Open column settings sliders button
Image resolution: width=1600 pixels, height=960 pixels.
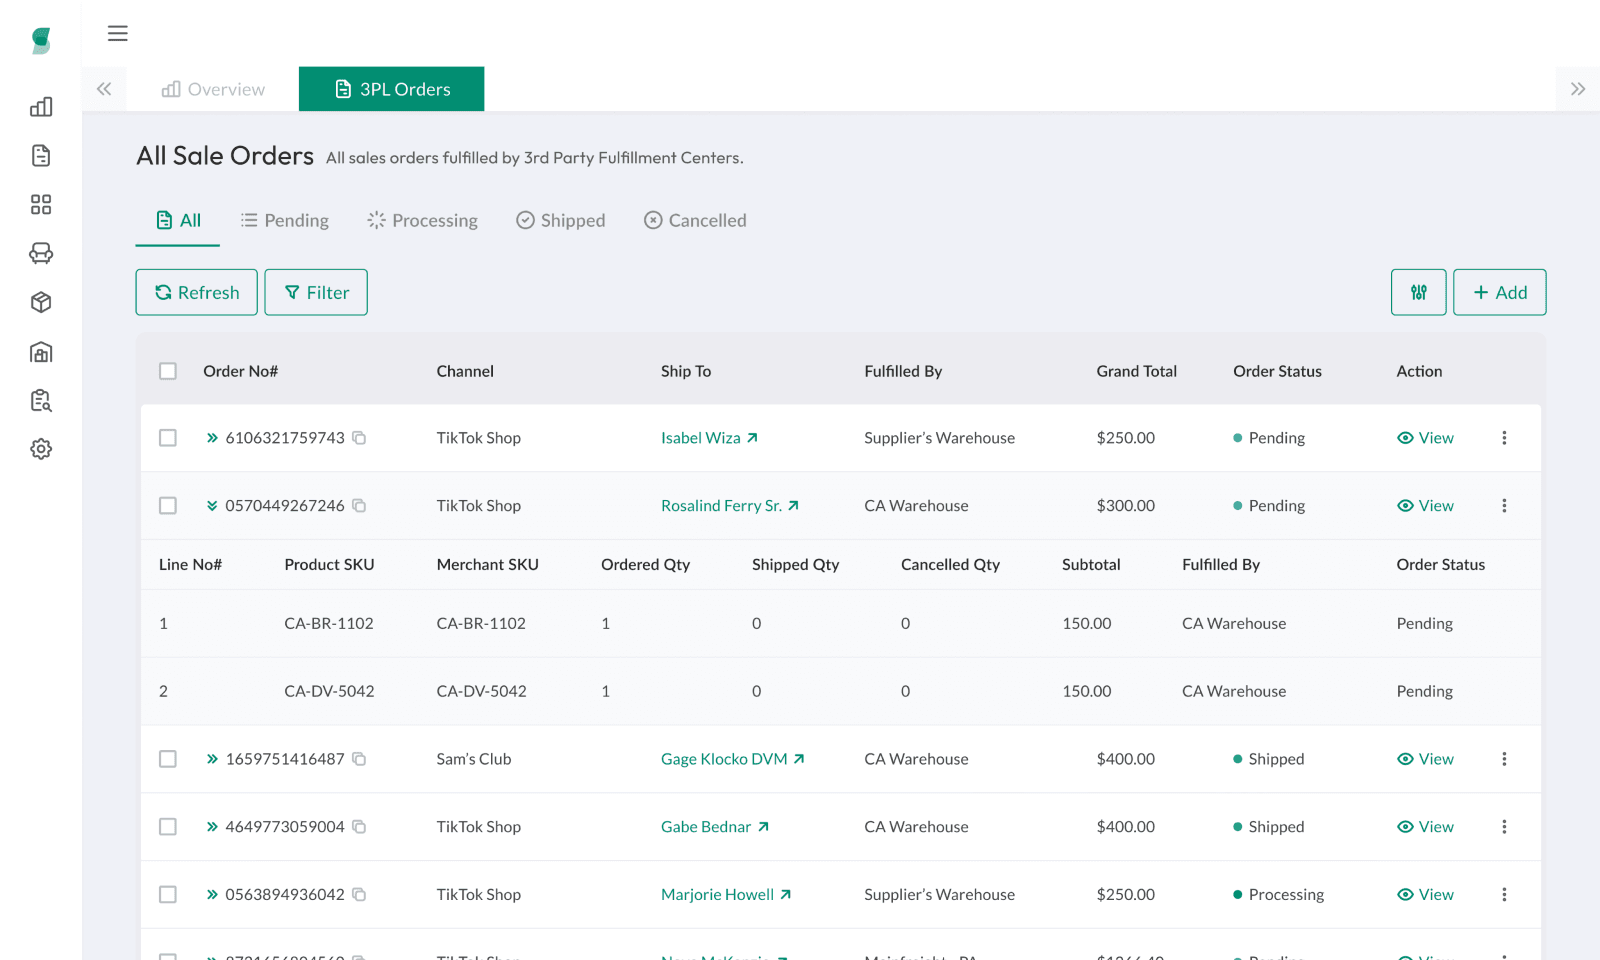point(1418,292)
